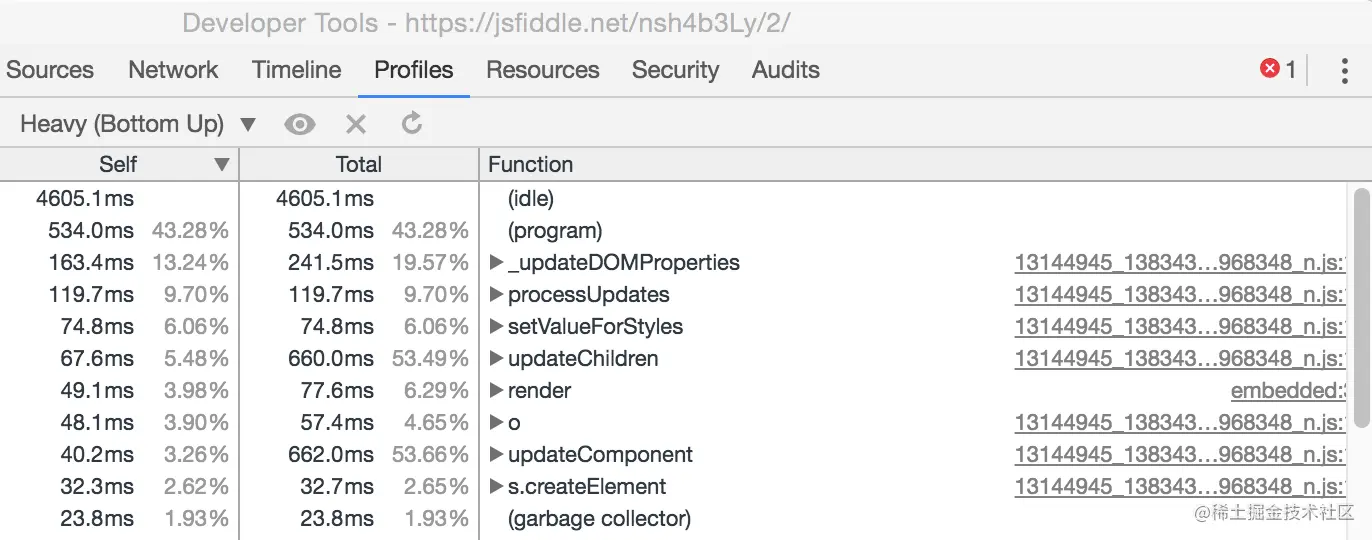Viewport: 1372px width, 540px height.
Task: Open the Heavy (Bottom Up) view dropdown
Action: (x=138, y=124)
